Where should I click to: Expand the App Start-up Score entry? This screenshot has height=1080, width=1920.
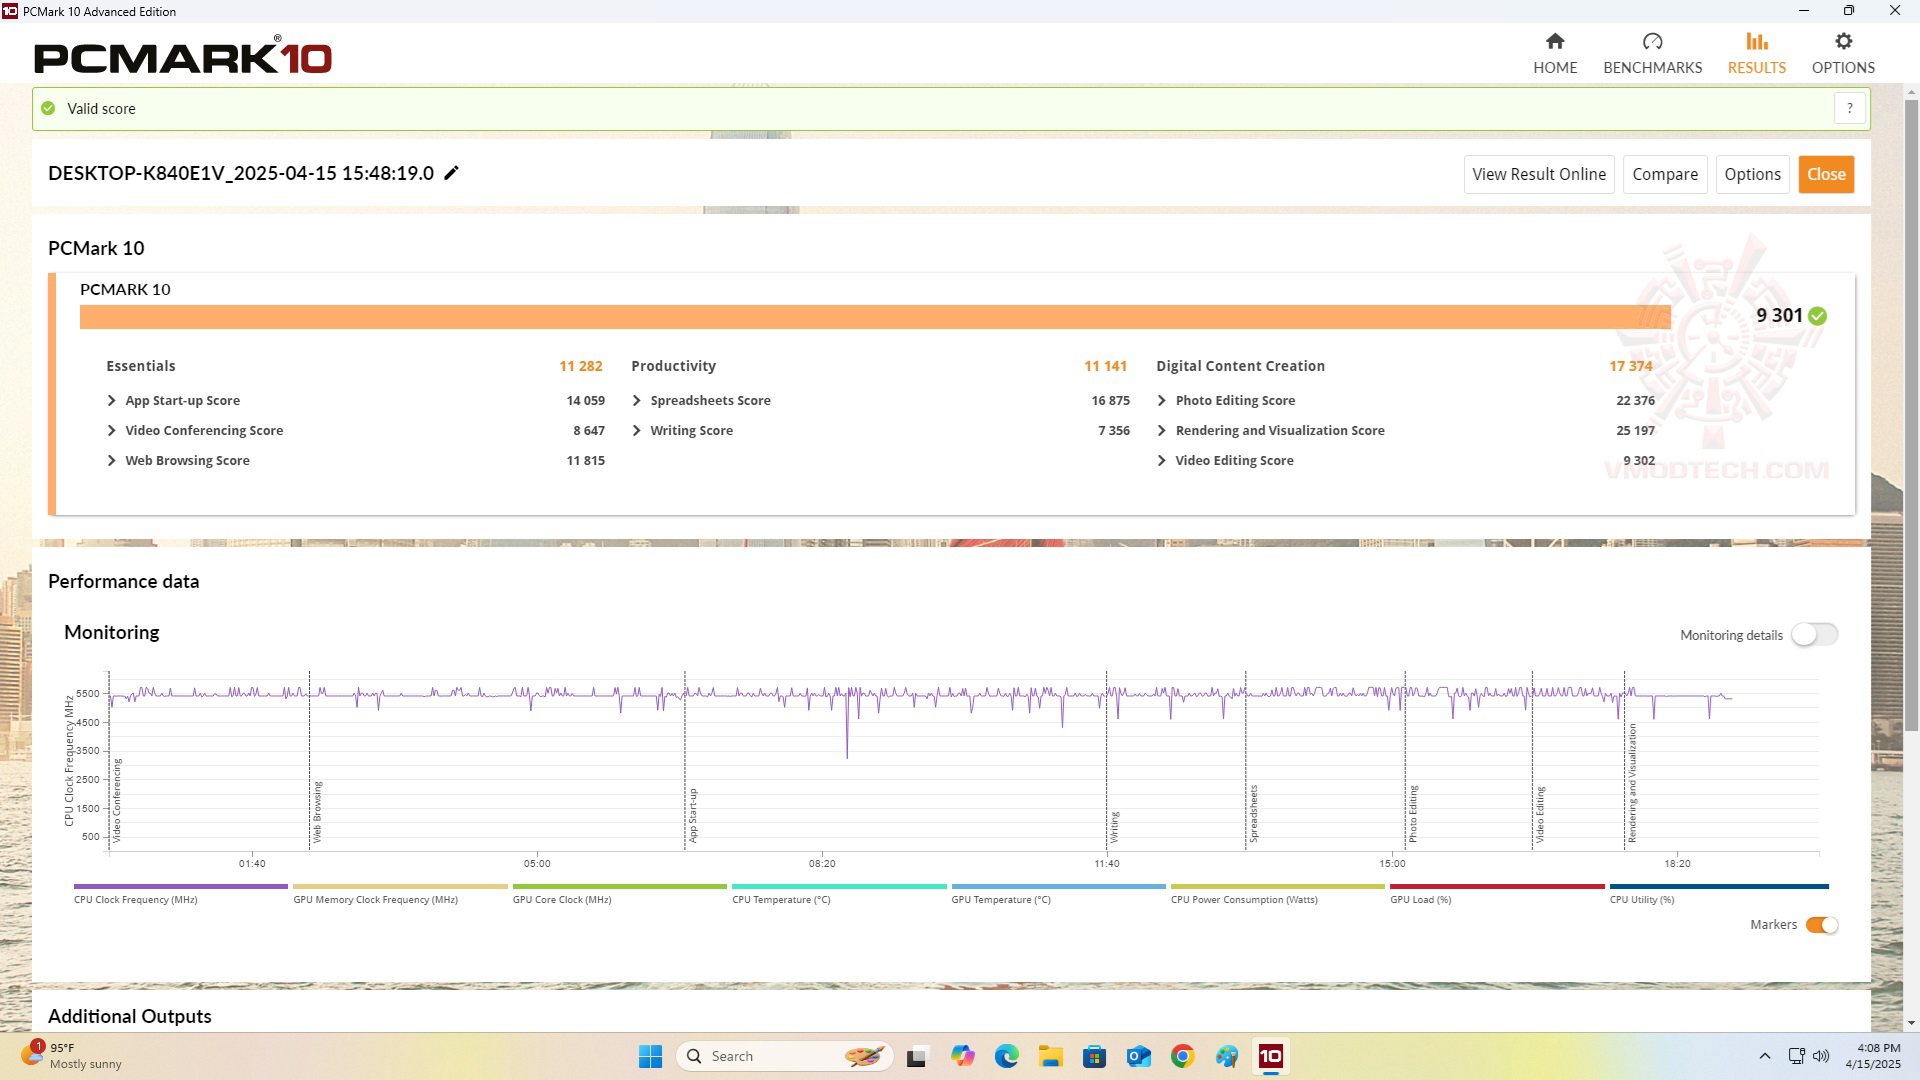(111, 400)
